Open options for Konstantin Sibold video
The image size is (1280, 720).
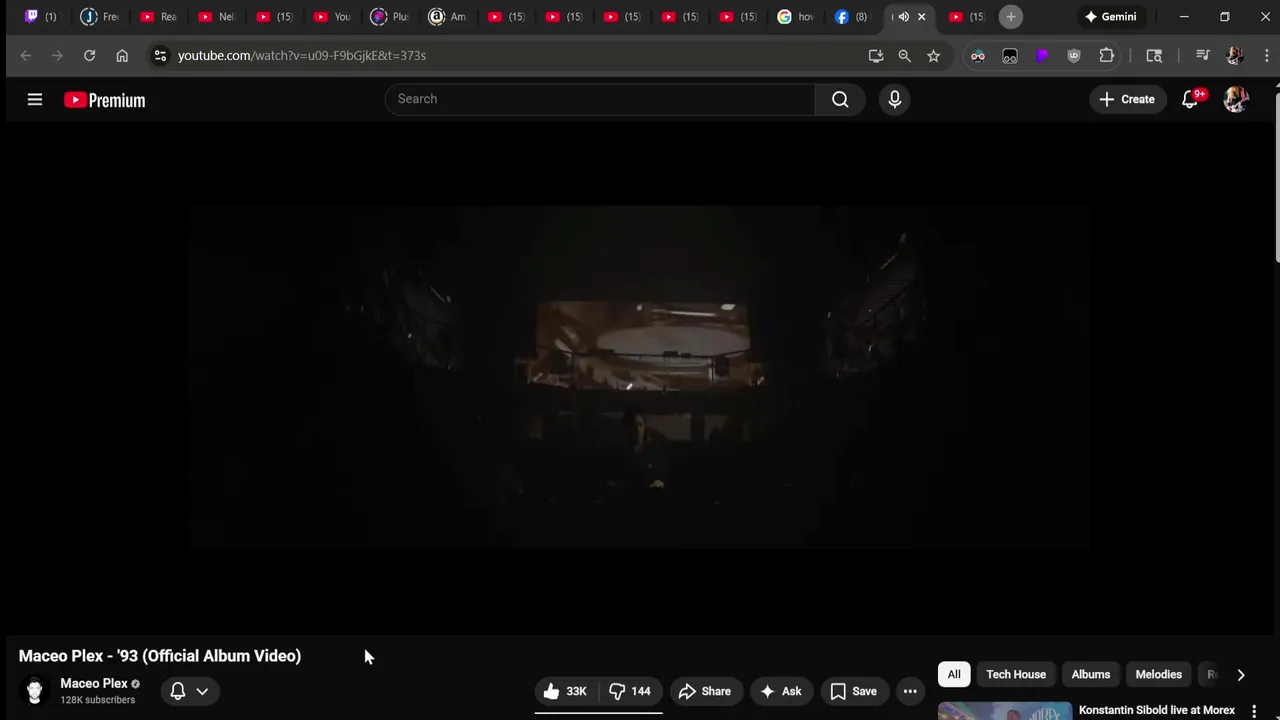[1254, 711]
